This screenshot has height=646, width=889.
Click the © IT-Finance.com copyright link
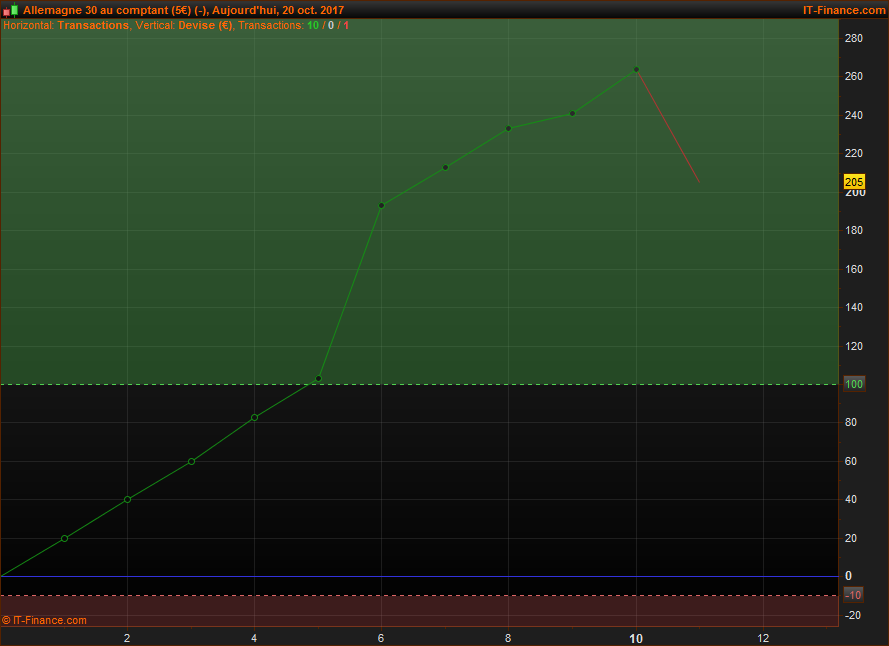[45, 620]
